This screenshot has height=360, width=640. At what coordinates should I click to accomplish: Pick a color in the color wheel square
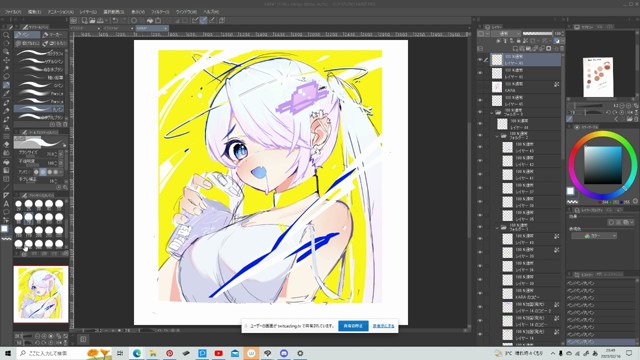(602, 165)
